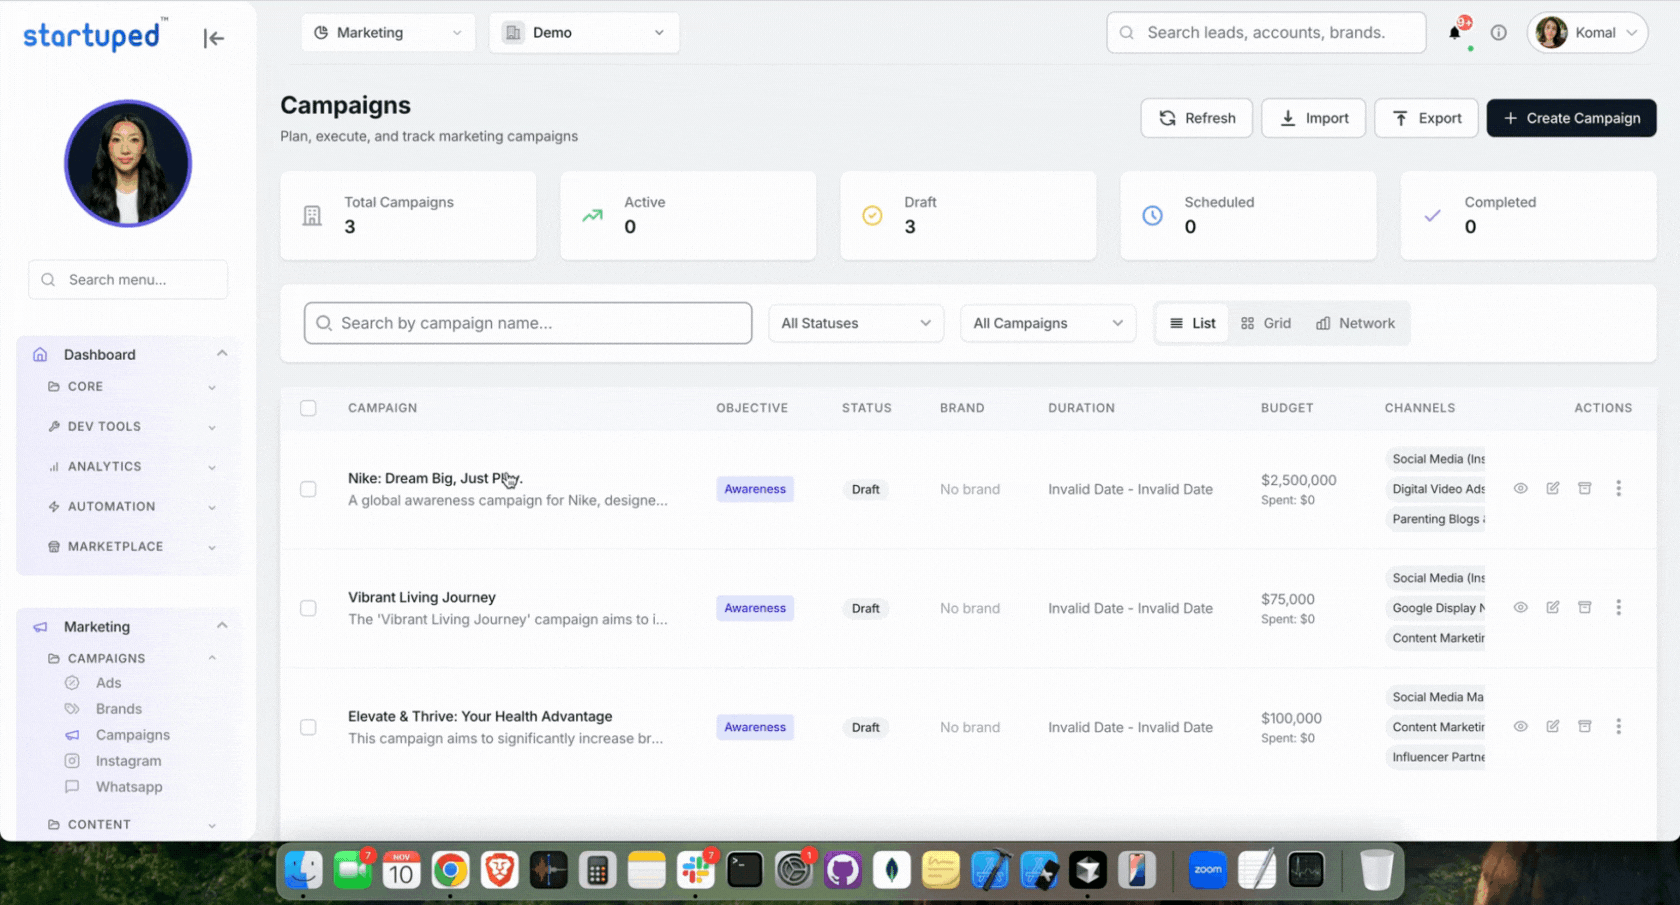Launch Zoom from the dock
The image size is (1680, 905).
(1207, 870)
